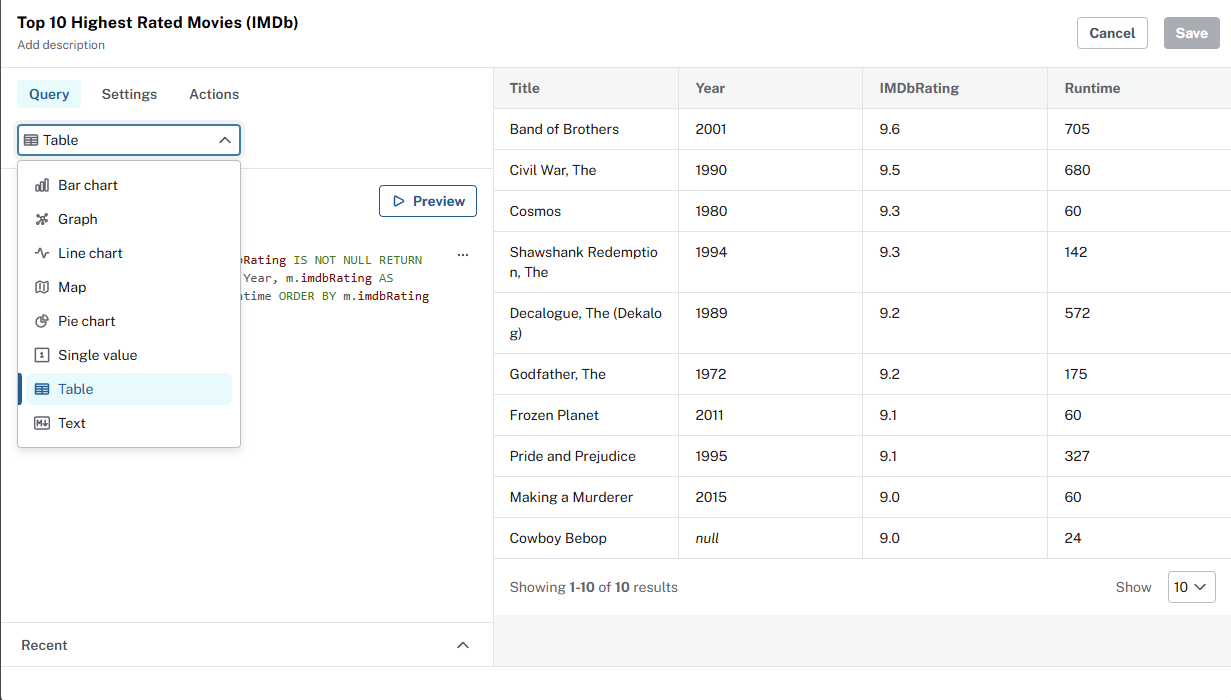Screen dimensions: 1231x700
Task: Click the table icon inside the dropdown field
Action: 31,140
